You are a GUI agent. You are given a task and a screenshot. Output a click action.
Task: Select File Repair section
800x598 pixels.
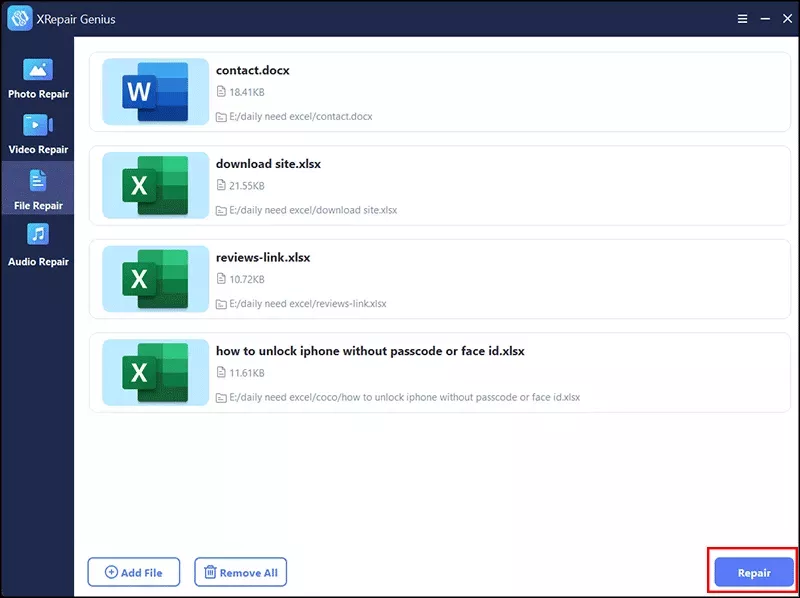38,190
